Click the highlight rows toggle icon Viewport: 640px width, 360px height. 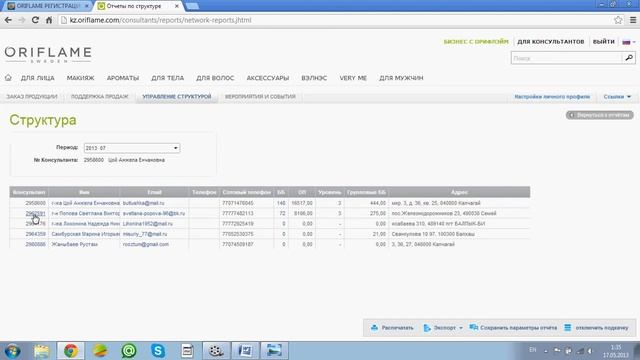pos(568,327)
